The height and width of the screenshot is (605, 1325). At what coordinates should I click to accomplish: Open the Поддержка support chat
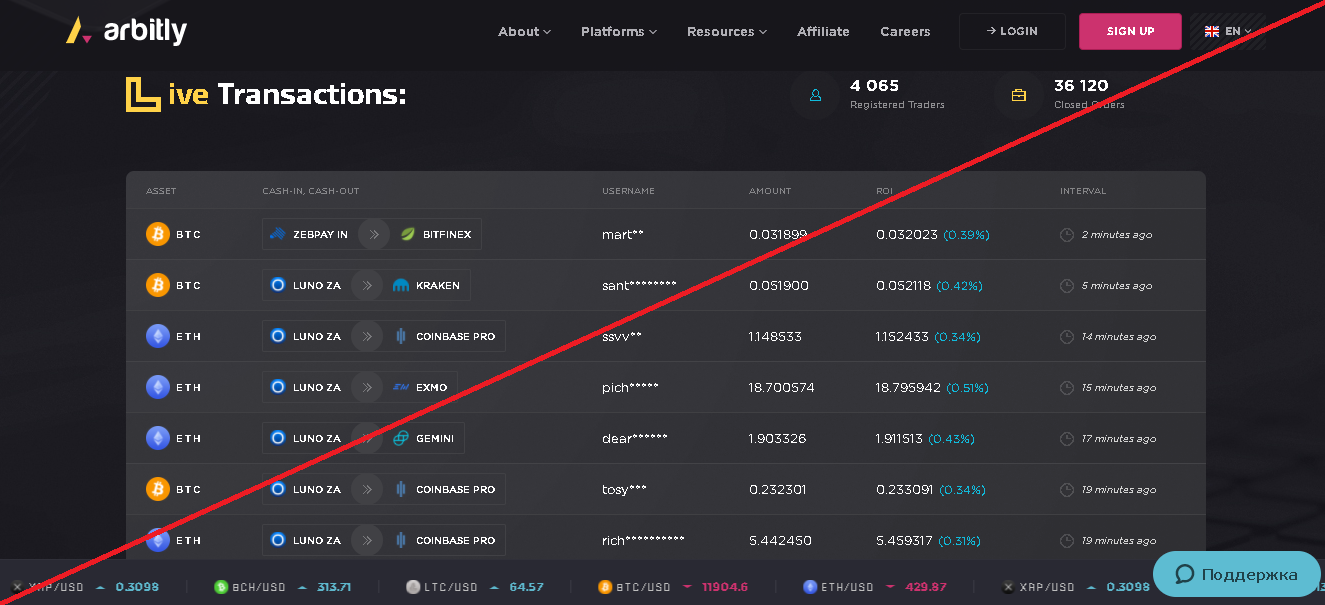1237,574
